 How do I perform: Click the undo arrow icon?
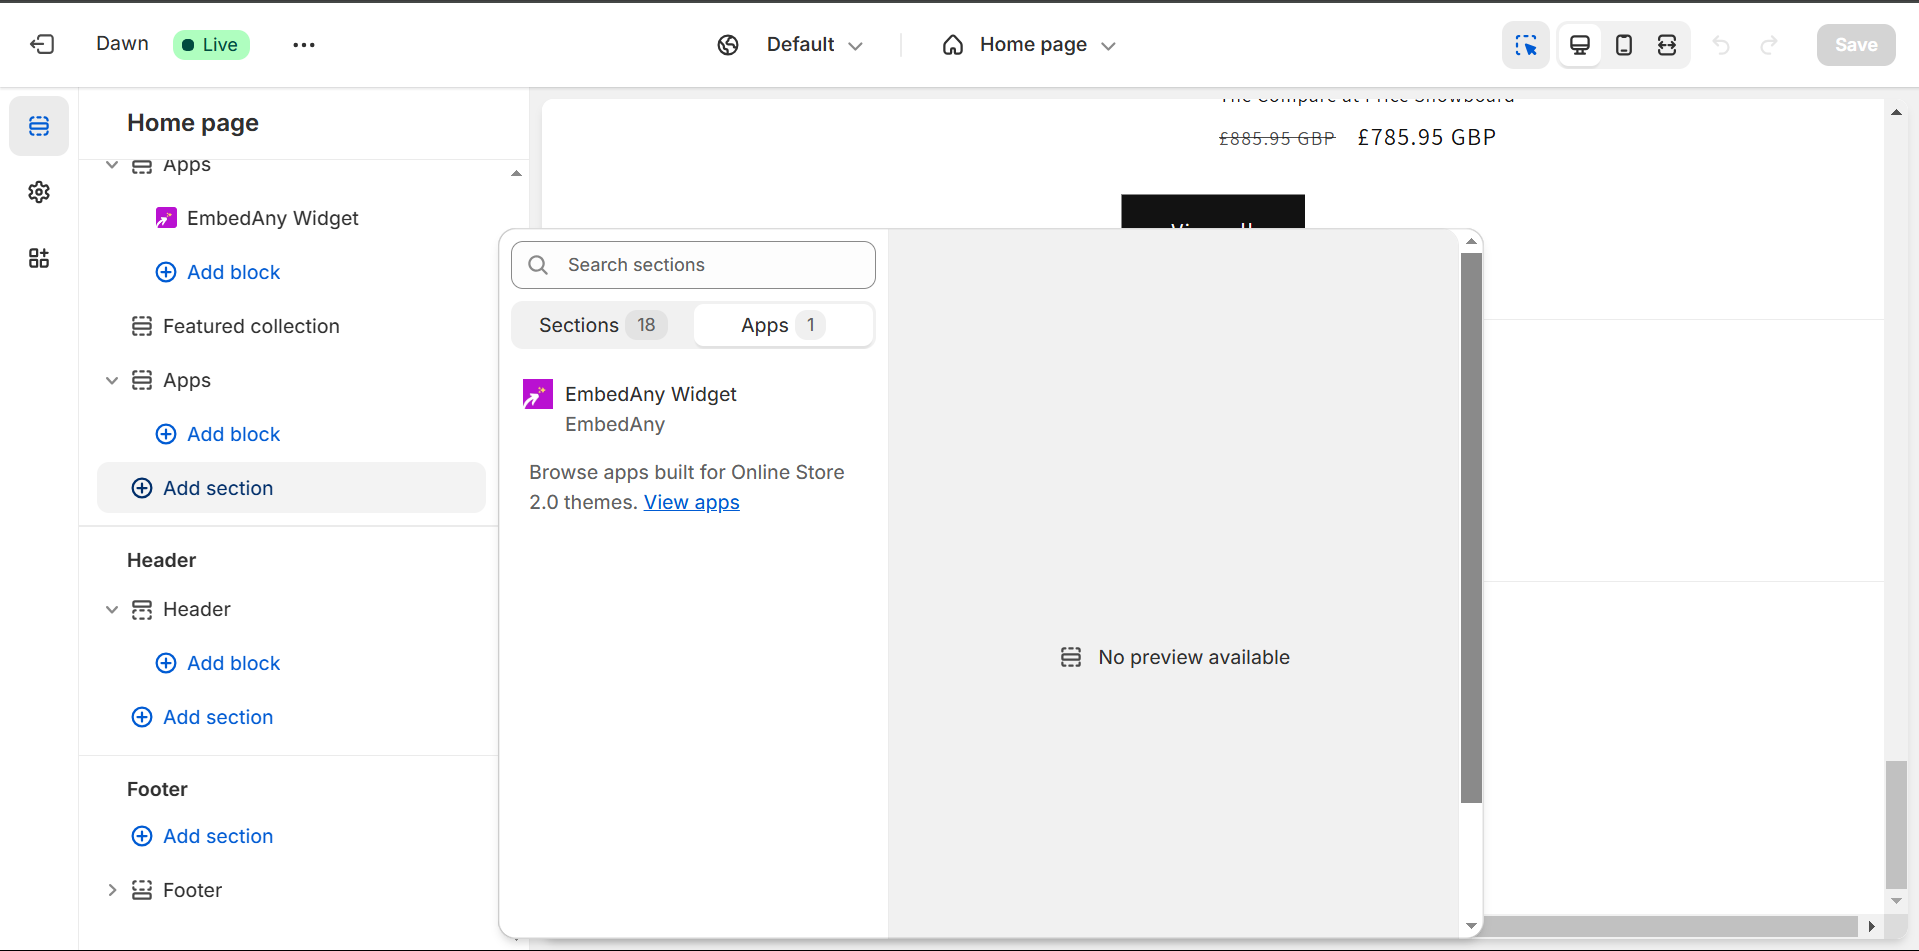(x=1721, y=45)
